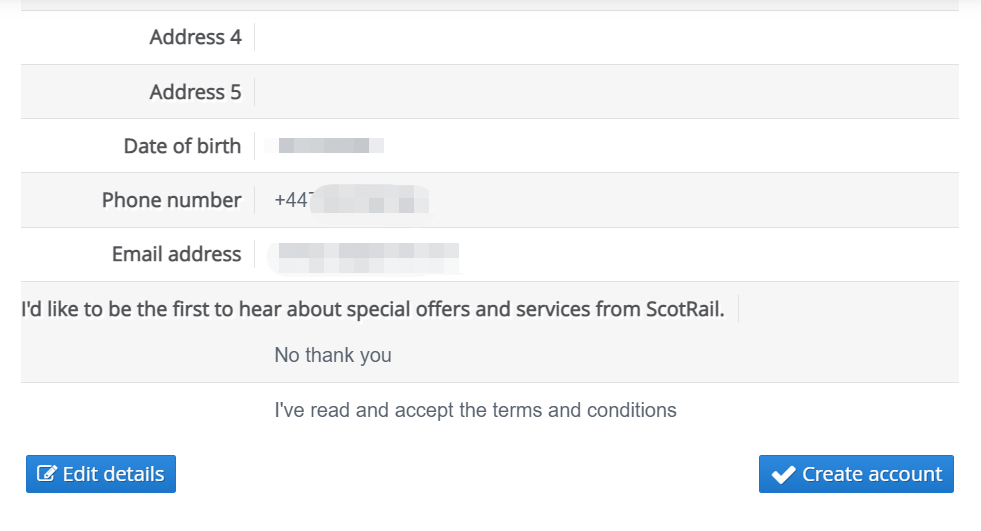Click the Date of birth label
Viewport: 981px width, 531px height.
[x=182, y=146]
